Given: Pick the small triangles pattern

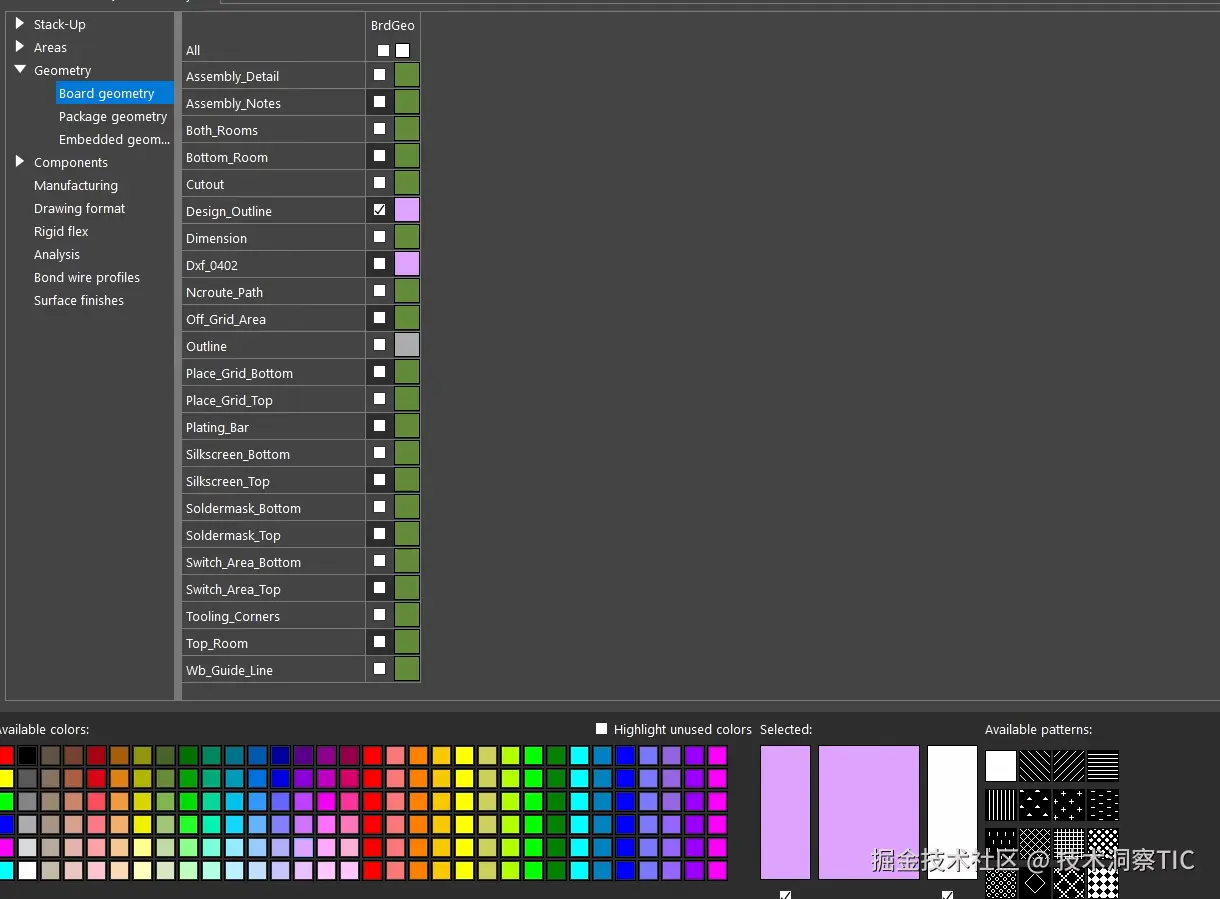Looking at the screenshot, I should (1035, 805).
